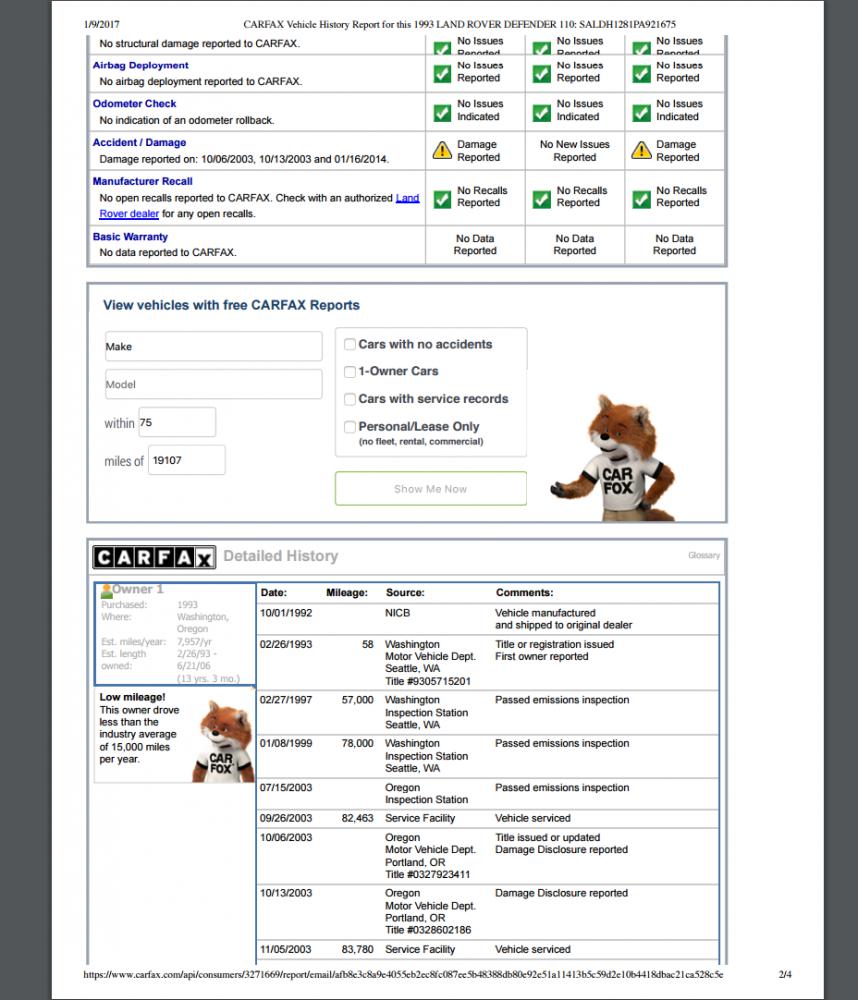Screen dimensions: 858x1000
Task: Click the 'Source:' column header
Action: tap(405, 592)
